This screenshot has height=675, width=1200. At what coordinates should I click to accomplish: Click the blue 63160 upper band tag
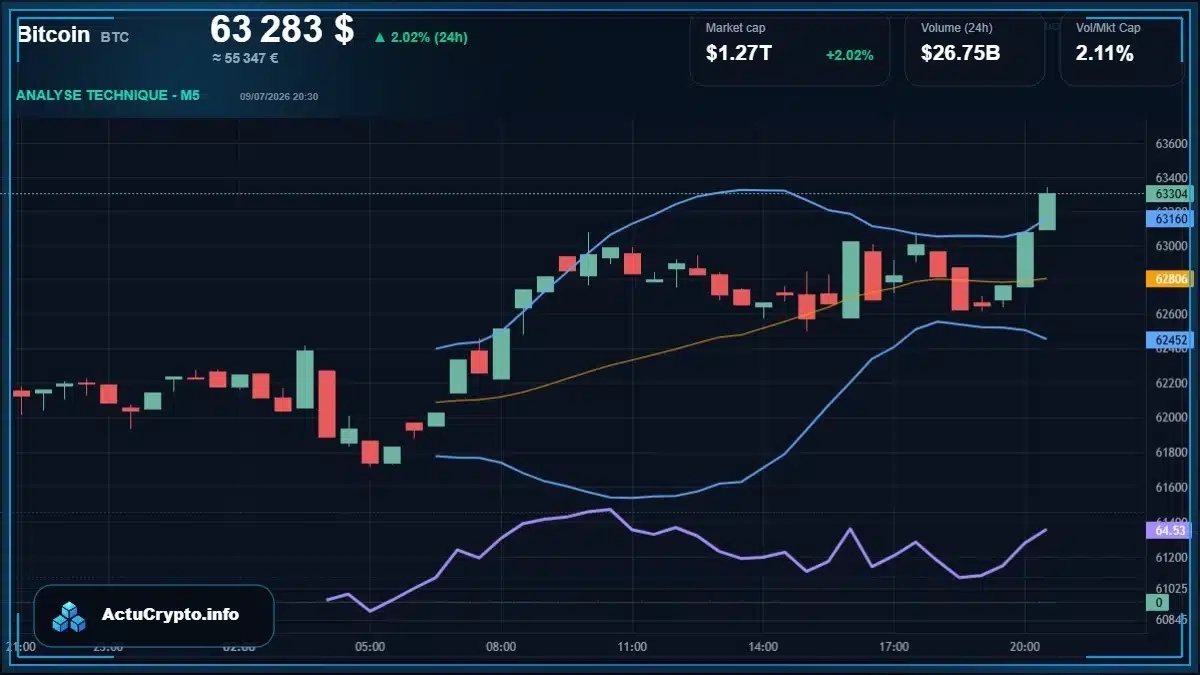click(1170, 218)
